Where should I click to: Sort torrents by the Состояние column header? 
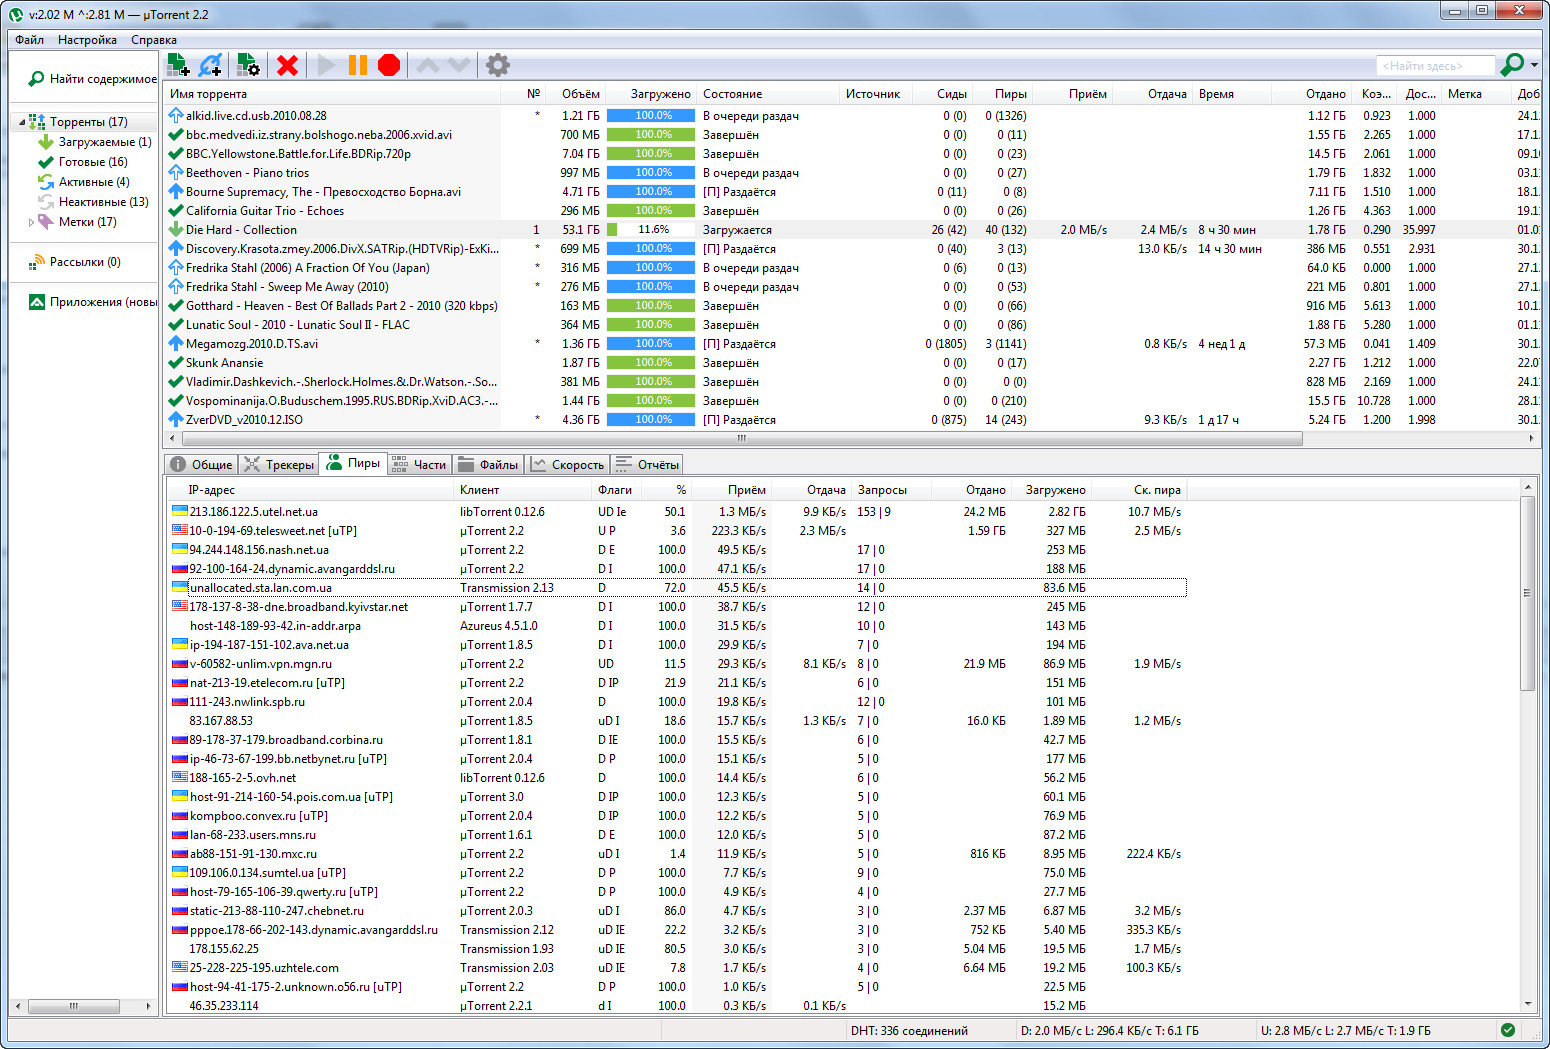tap(732, 94)
